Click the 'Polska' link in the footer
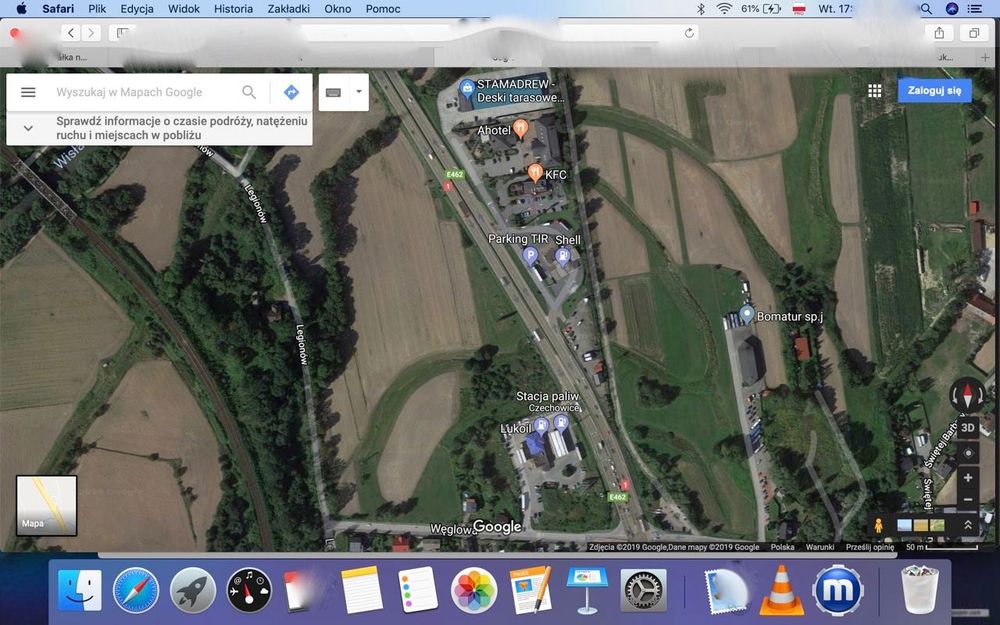 click(783, 547)
